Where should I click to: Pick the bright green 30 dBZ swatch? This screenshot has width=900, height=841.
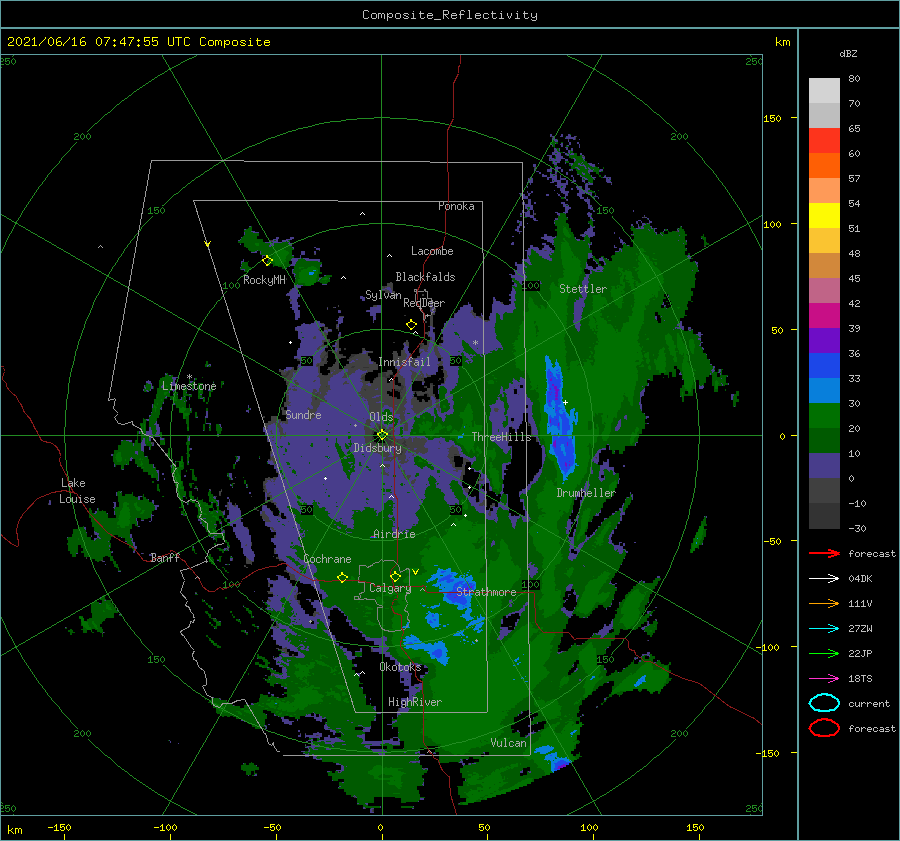(x=824, y=415)
